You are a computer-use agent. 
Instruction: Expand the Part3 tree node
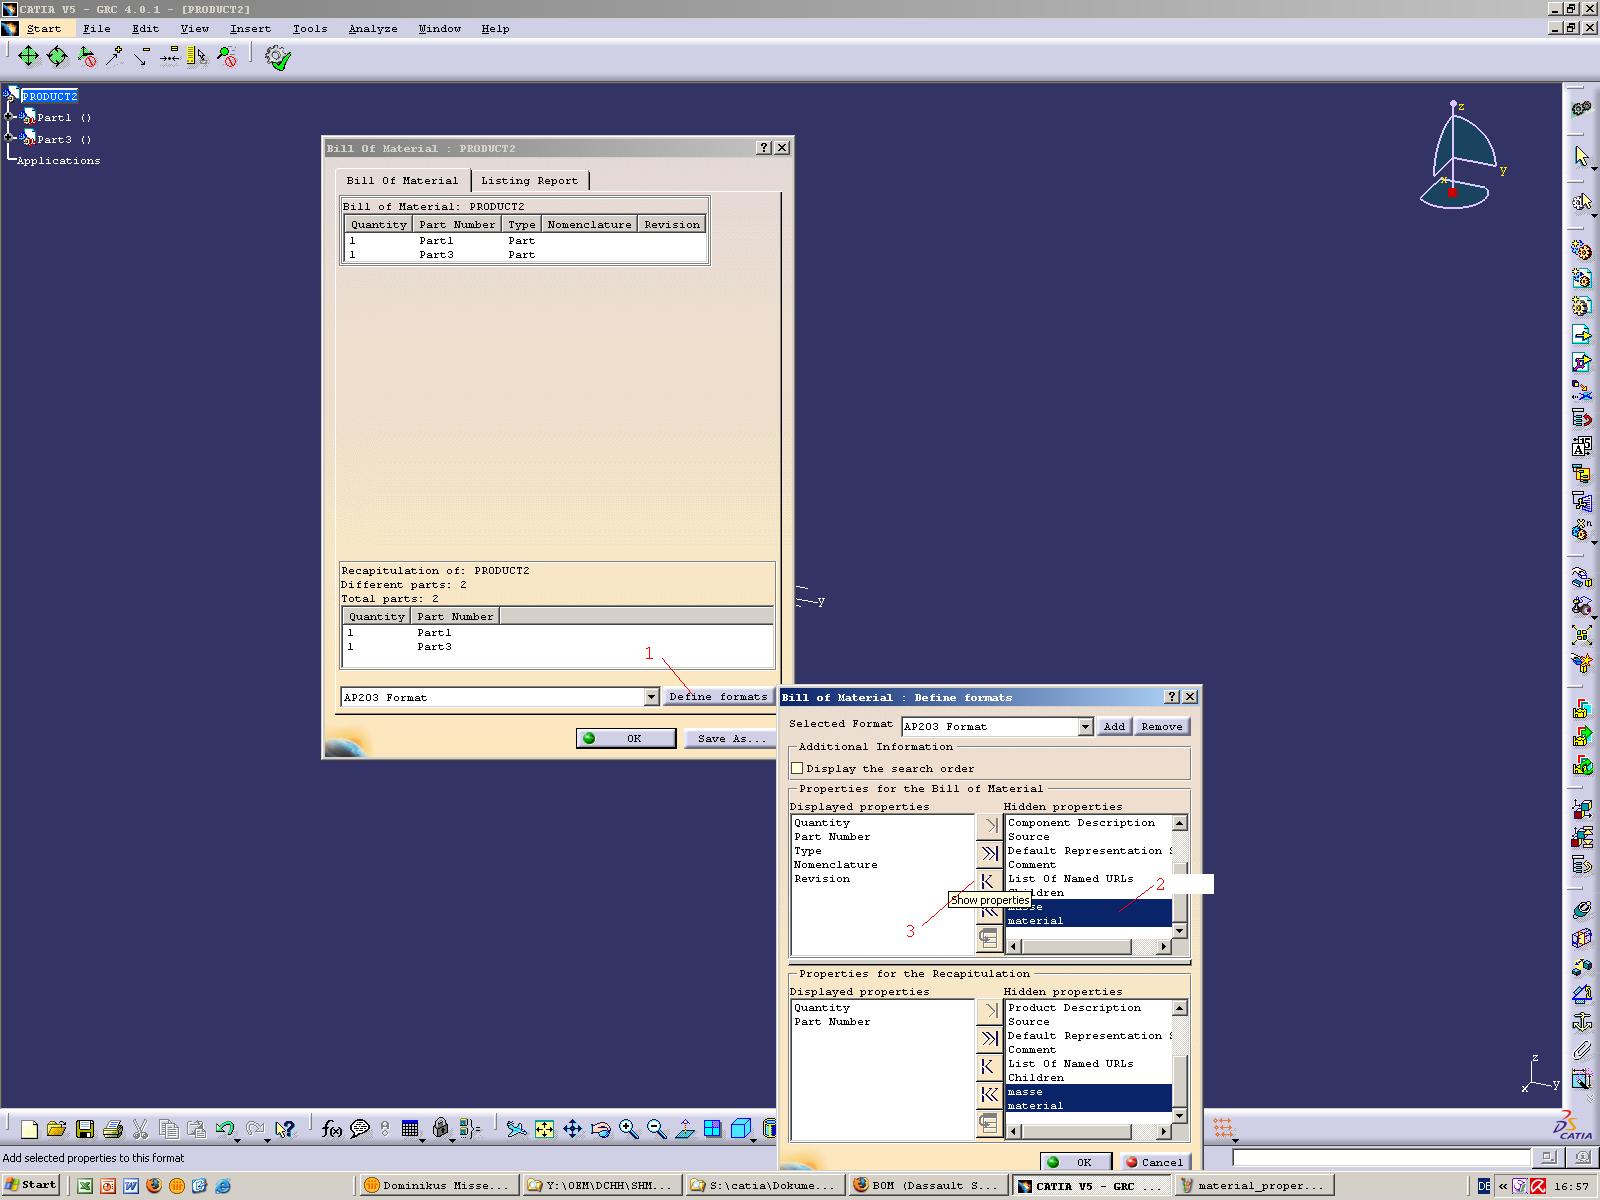pos(9,139)
